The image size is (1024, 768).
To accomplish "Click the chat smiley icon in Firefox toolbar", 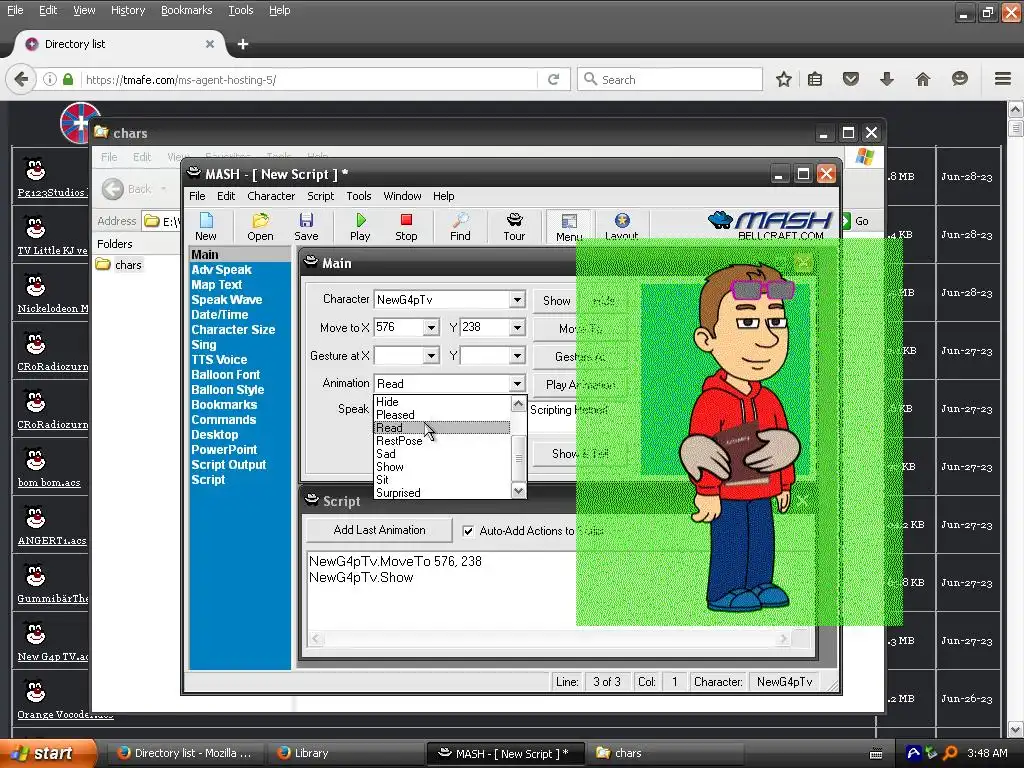I will (x=959, y=80).
